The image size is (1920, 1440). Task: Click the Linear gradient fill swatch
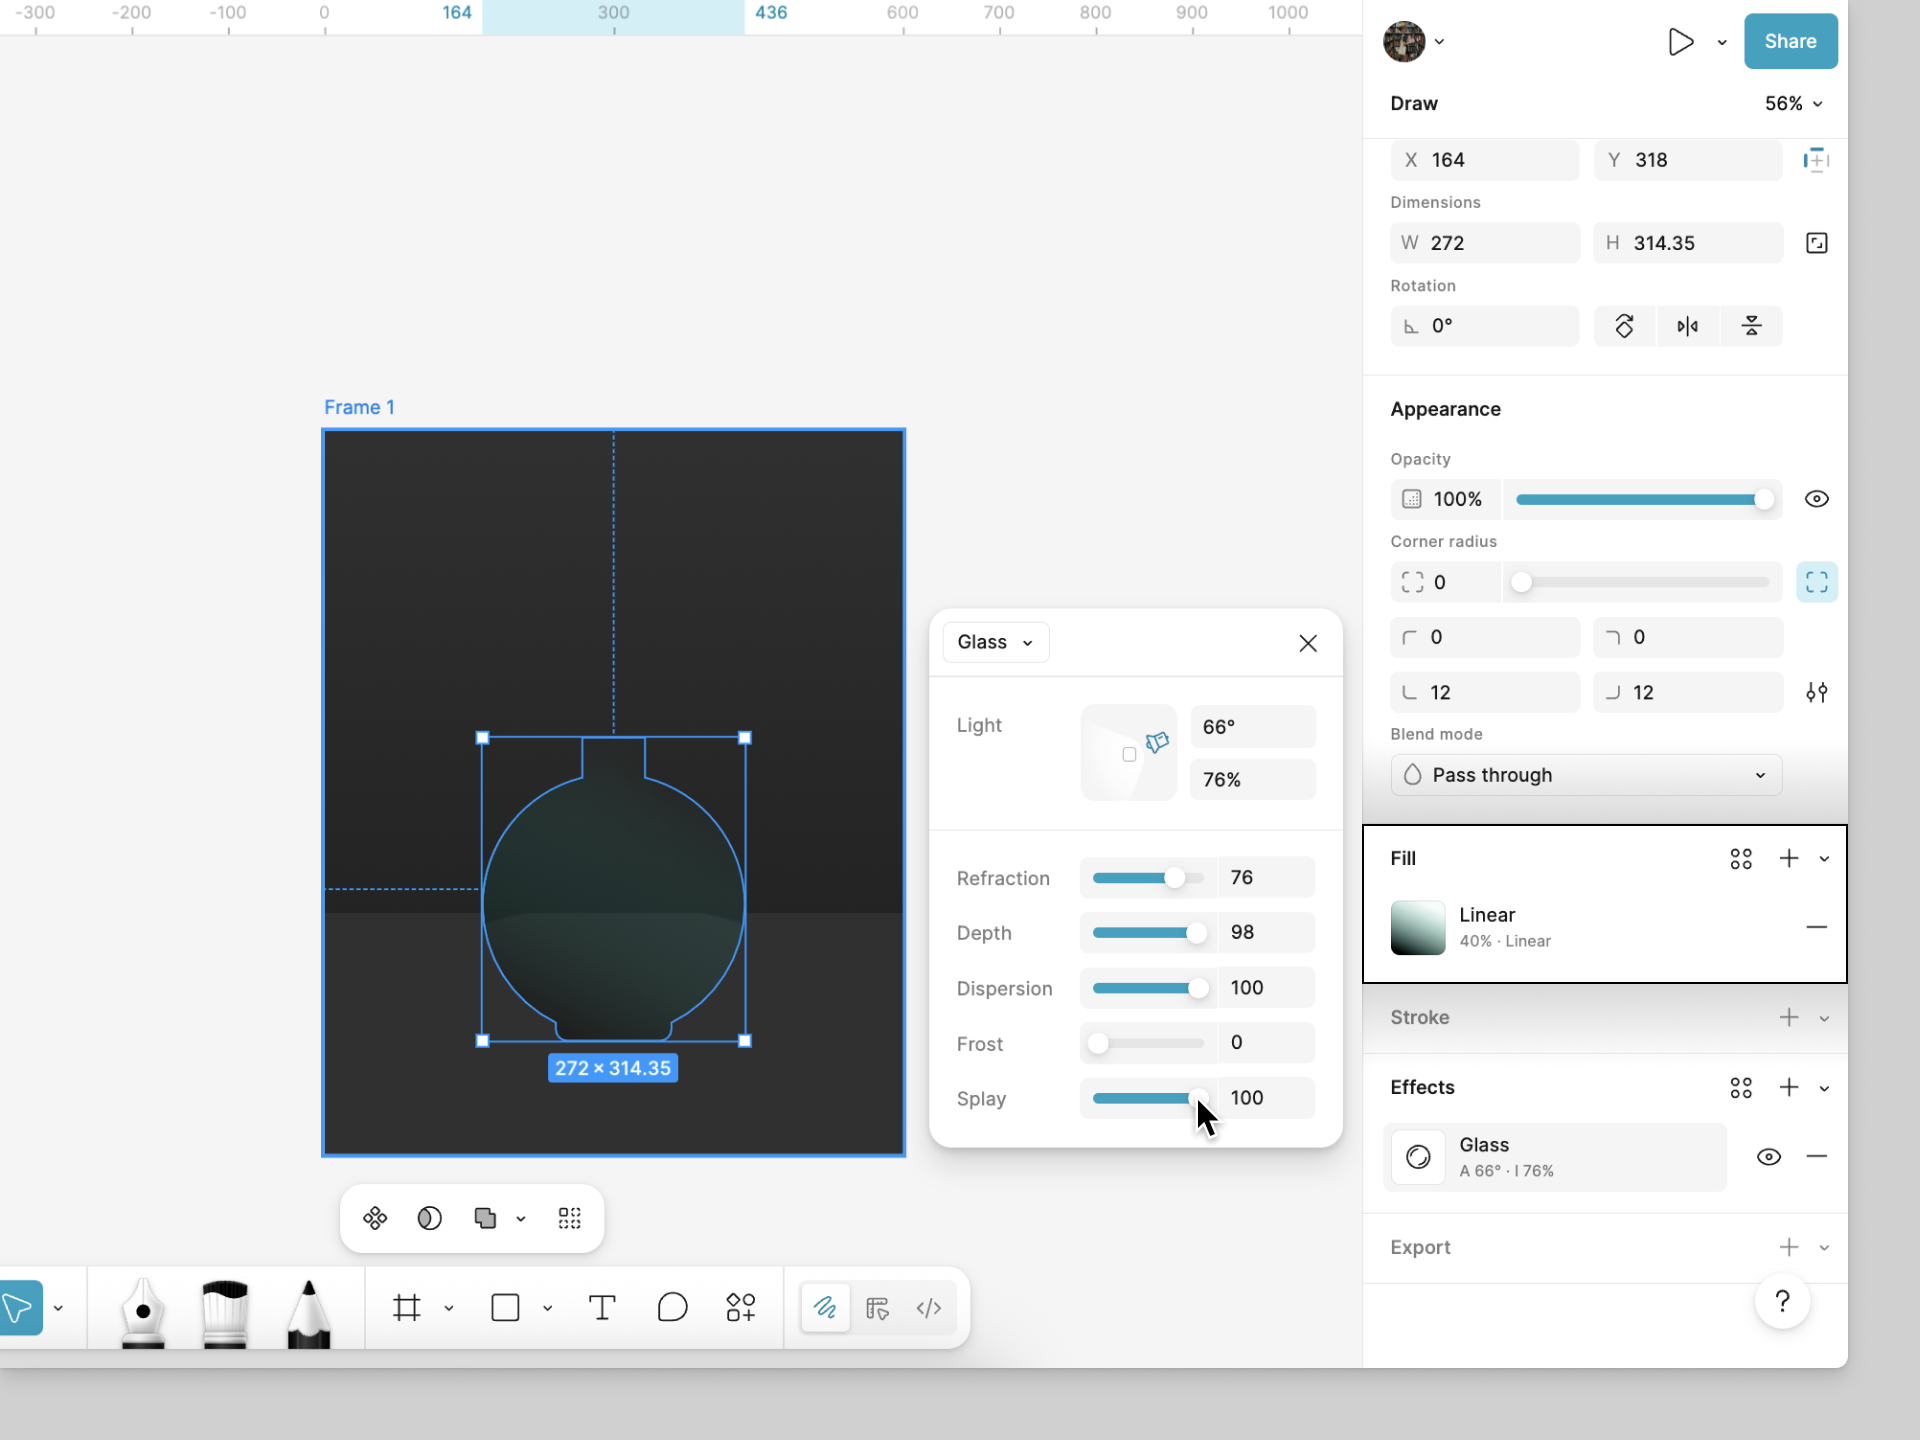pyautogui.click(x=1417, y=927)
